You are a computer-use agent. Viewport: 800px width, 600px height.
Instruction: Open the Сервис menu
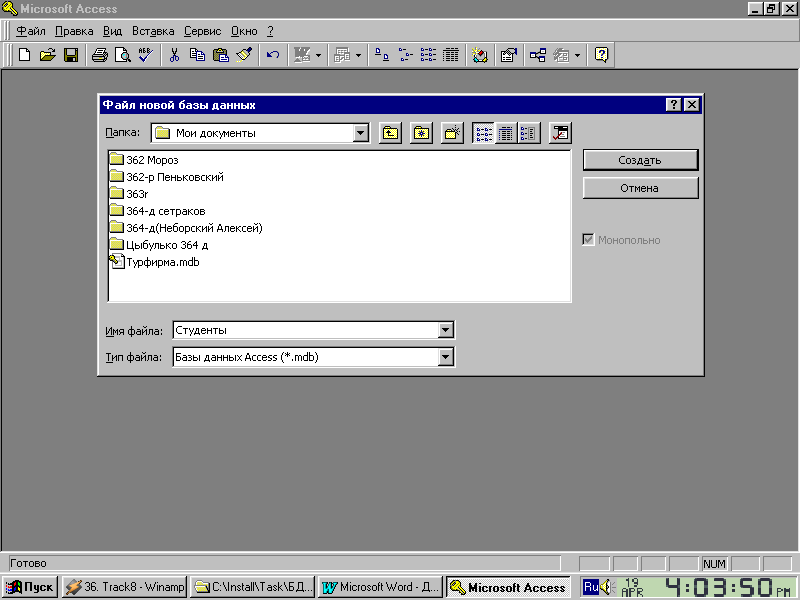203,31
